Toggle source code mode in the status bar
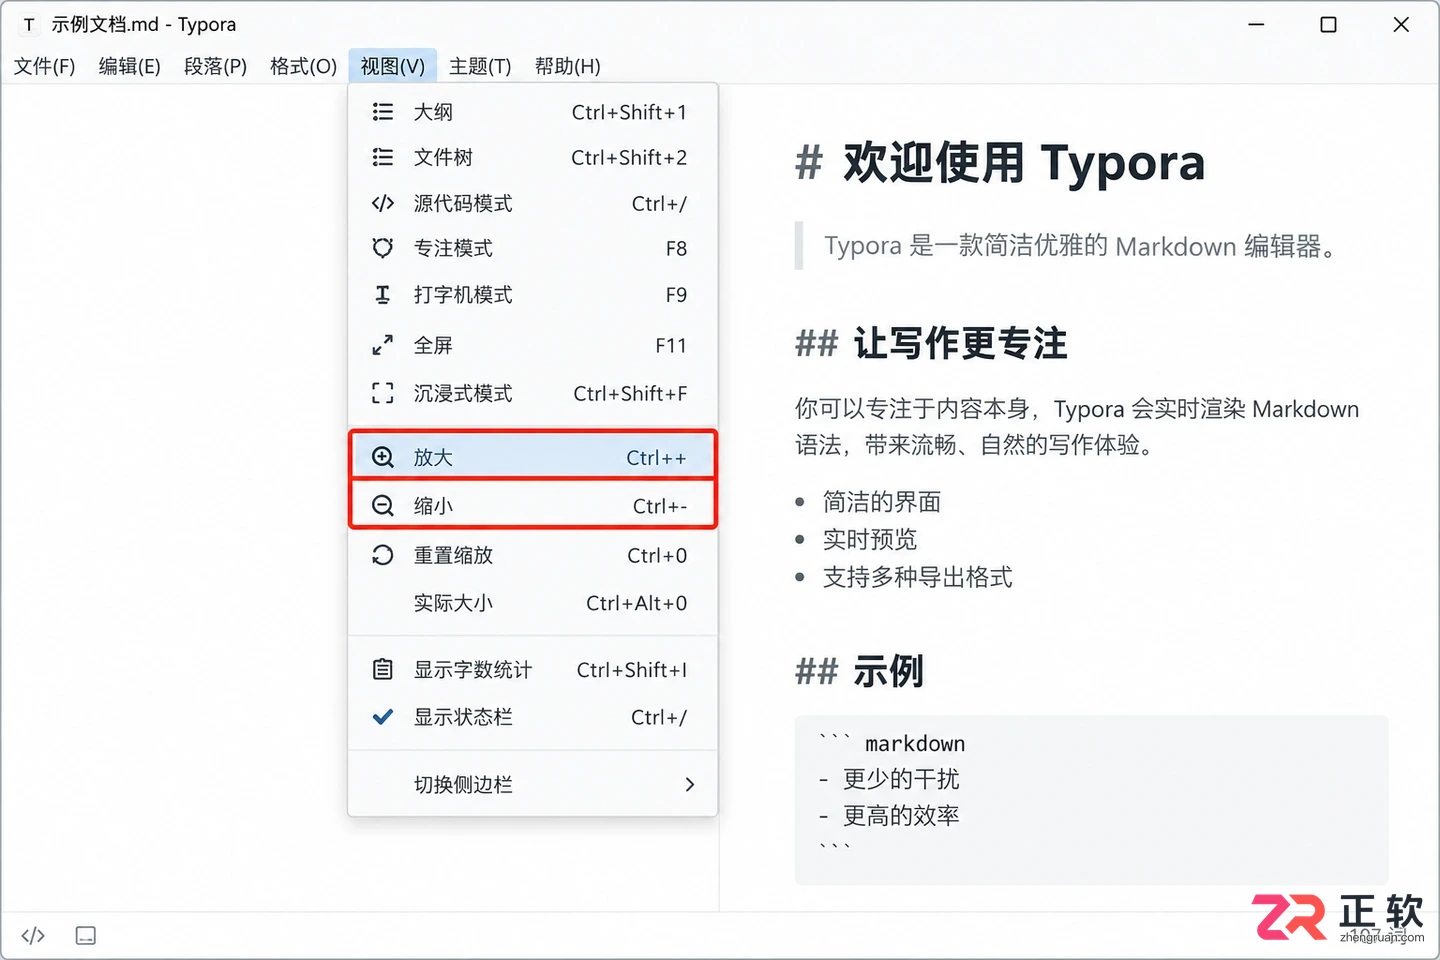Image resolution: width=1440 pixels, height=960 pixels. 33,936
